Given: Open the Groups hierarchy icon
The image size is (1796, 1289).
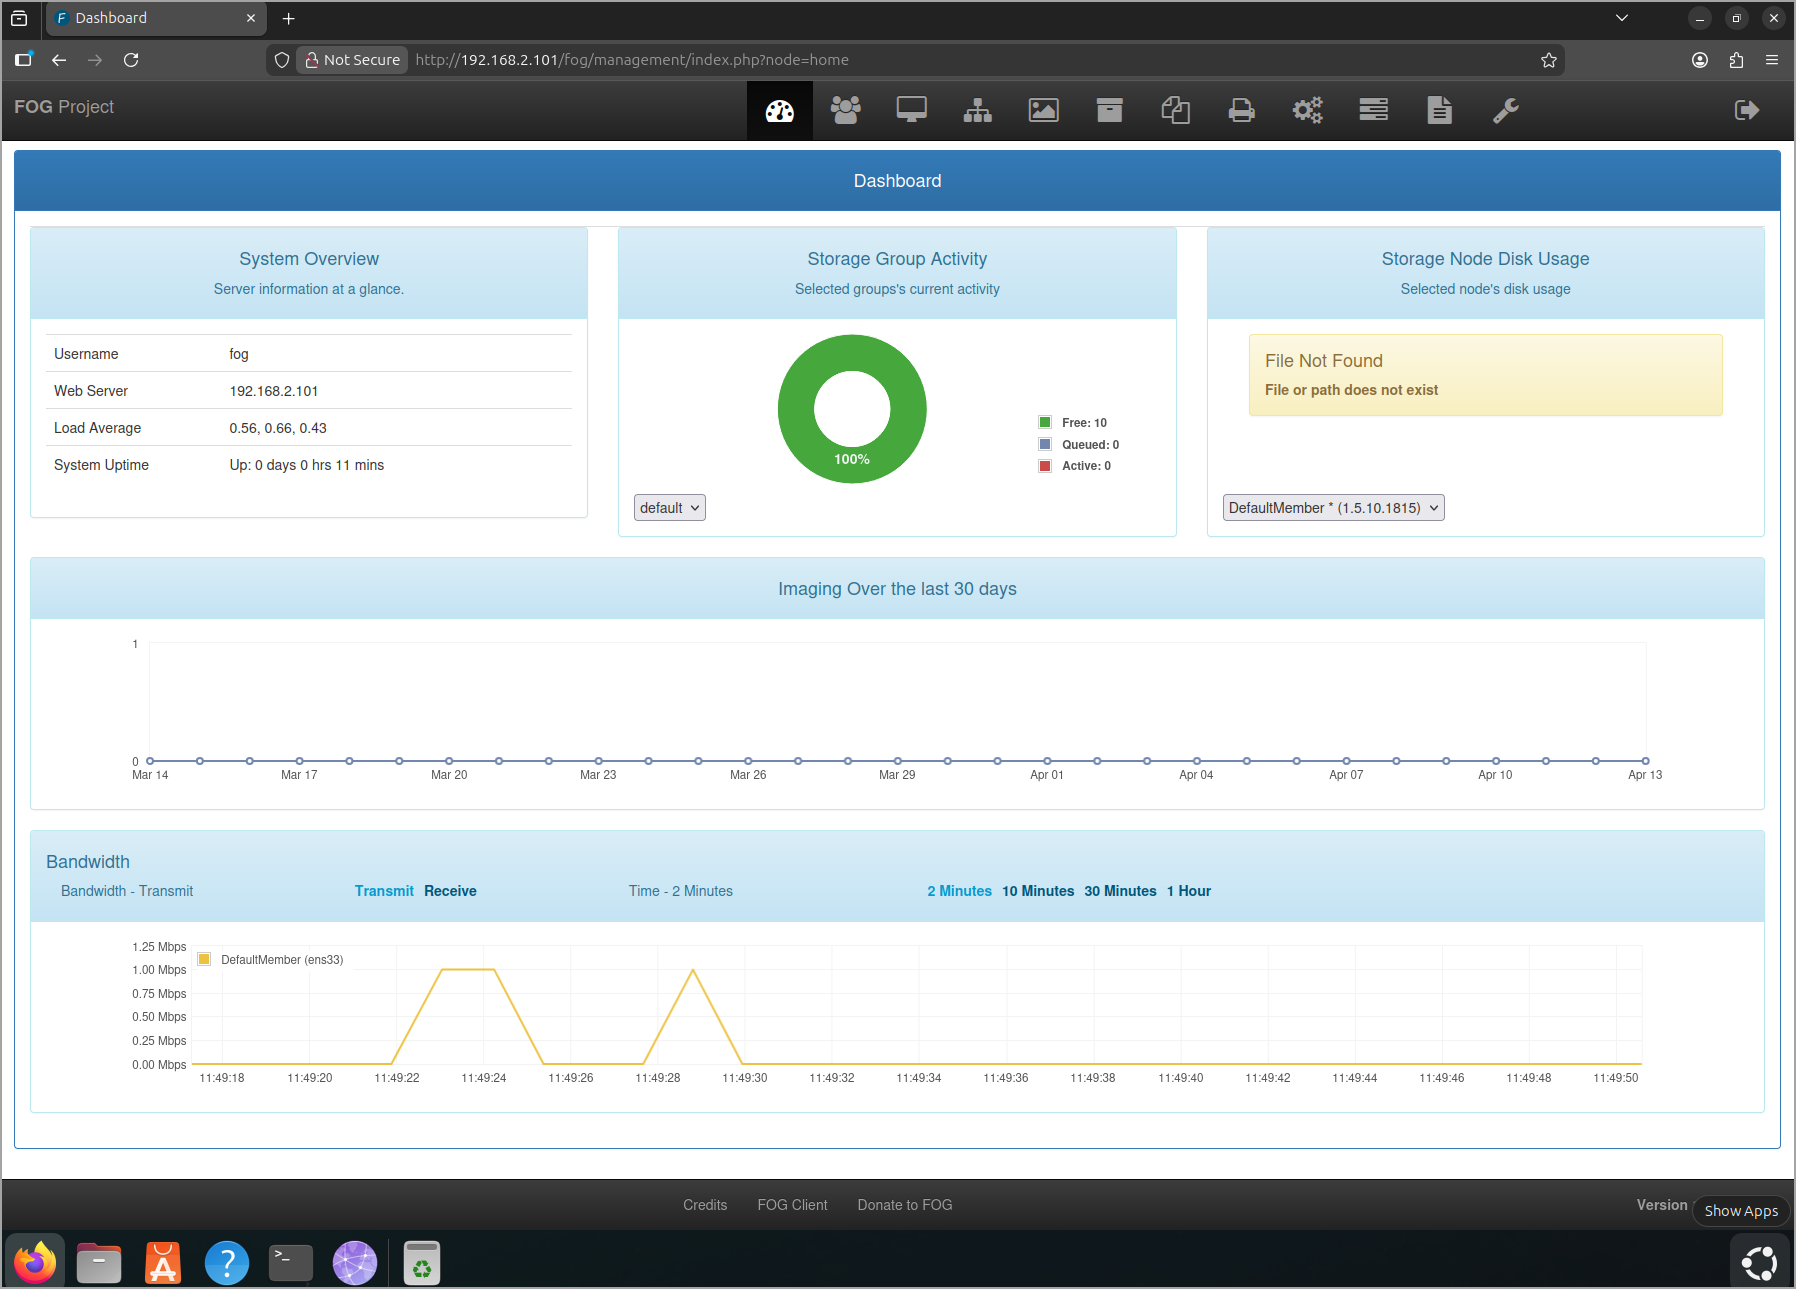Looking at the screenshot, I should pos(977,110).
